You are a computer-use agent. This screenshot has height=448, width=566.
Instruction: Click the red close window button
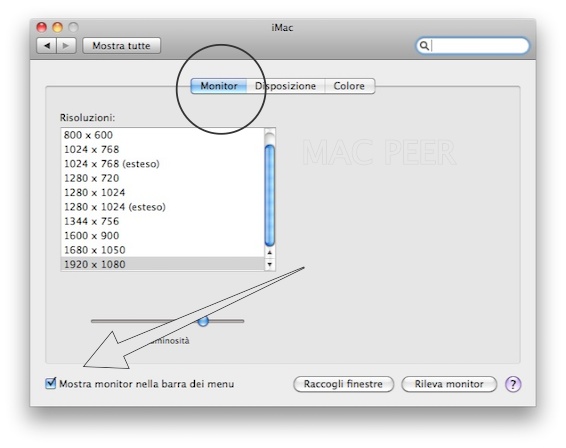42,27
